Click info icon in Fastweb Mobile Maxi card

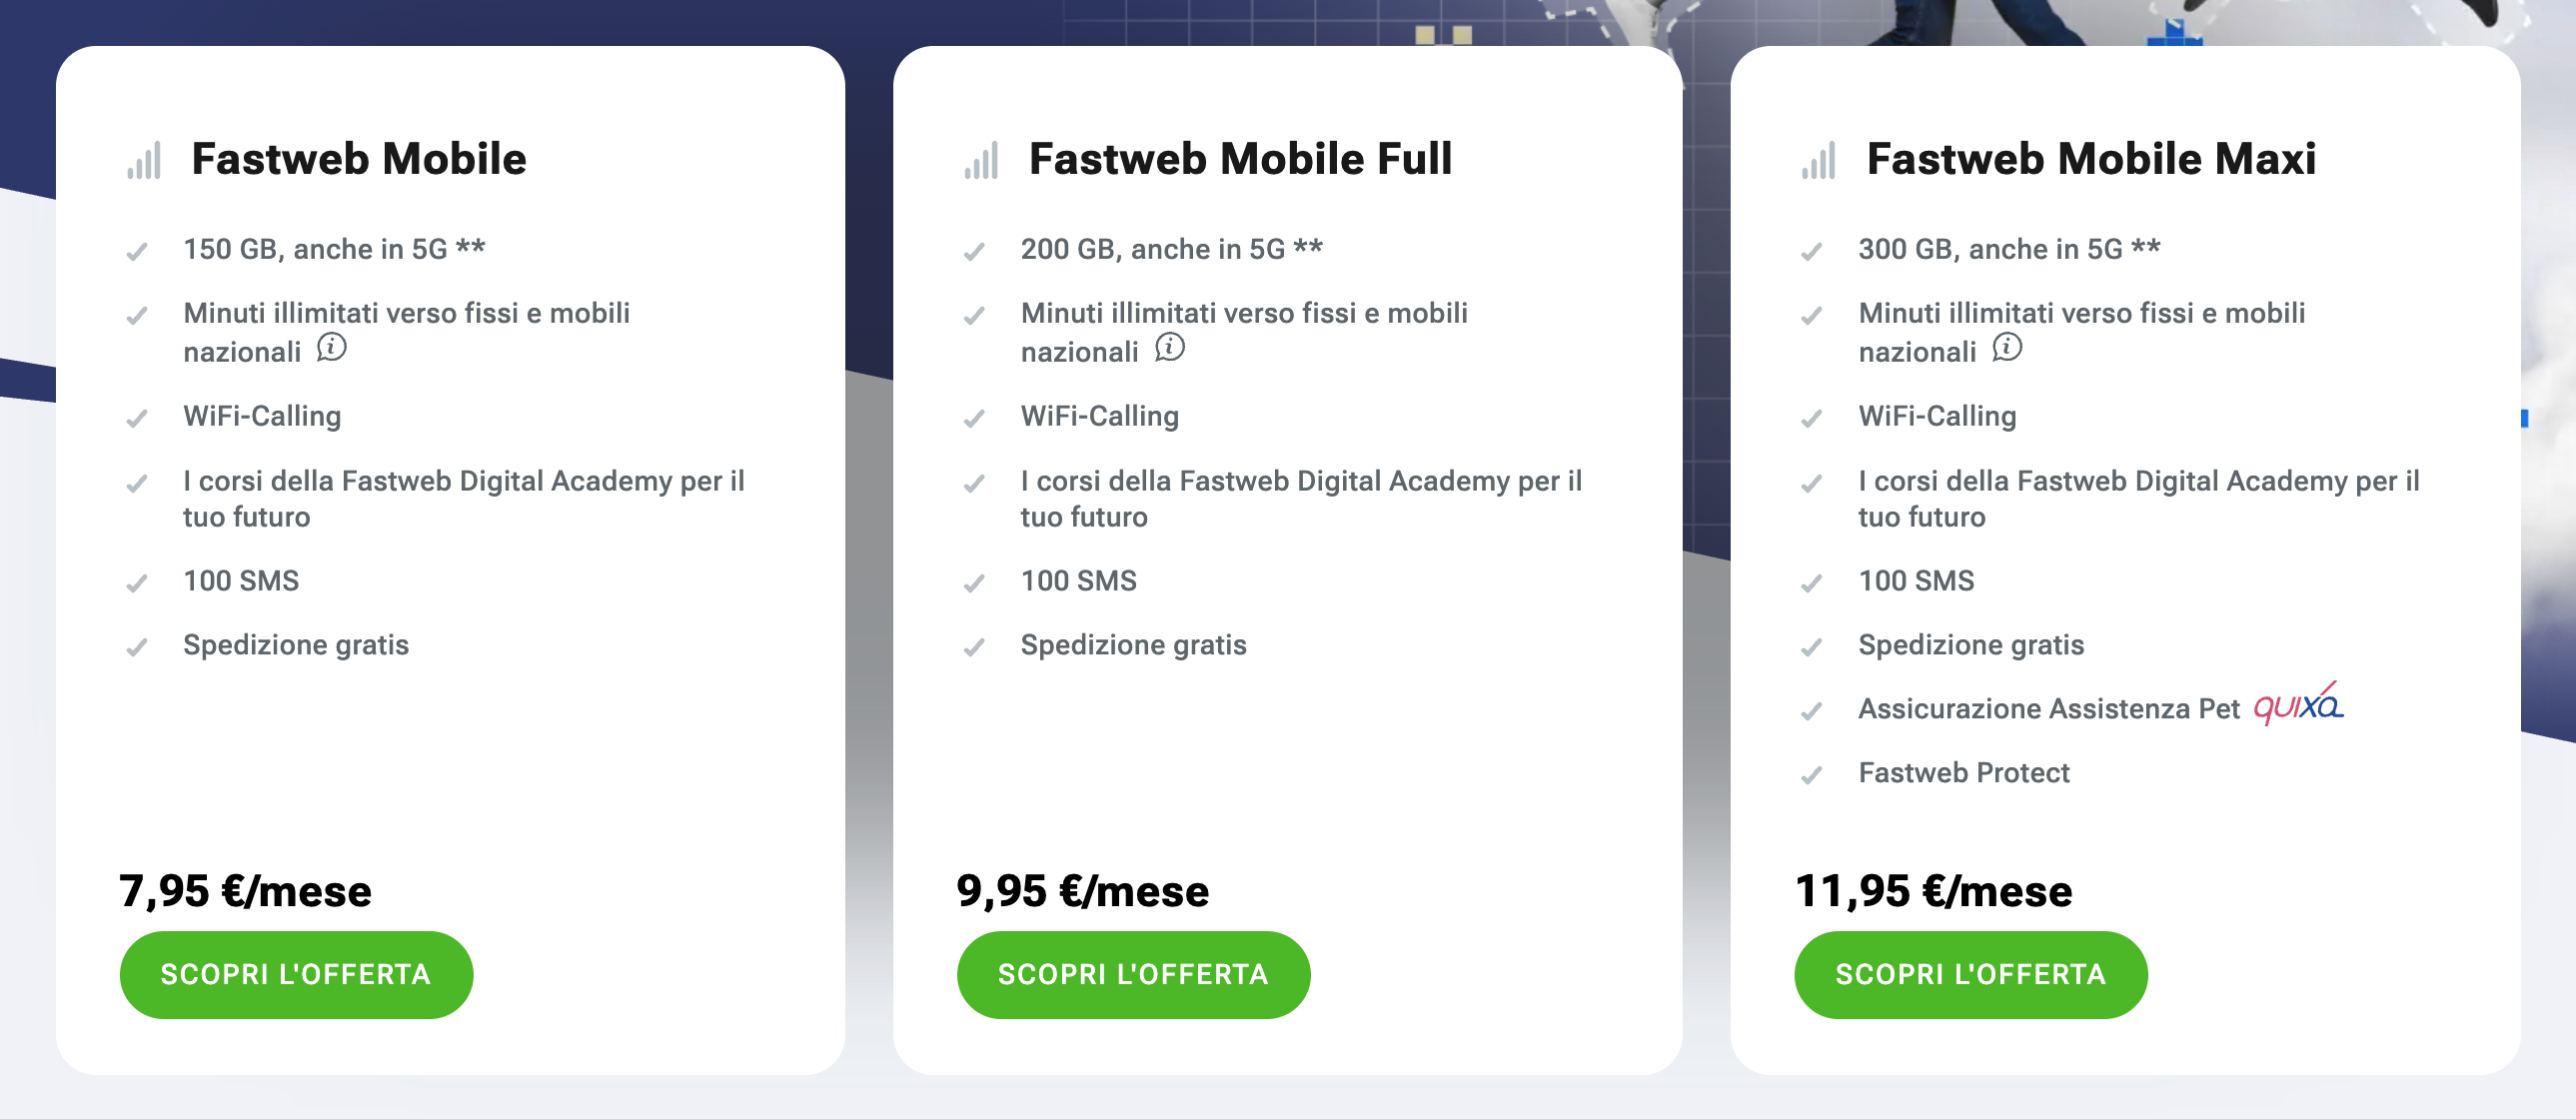coord(2006,348)
